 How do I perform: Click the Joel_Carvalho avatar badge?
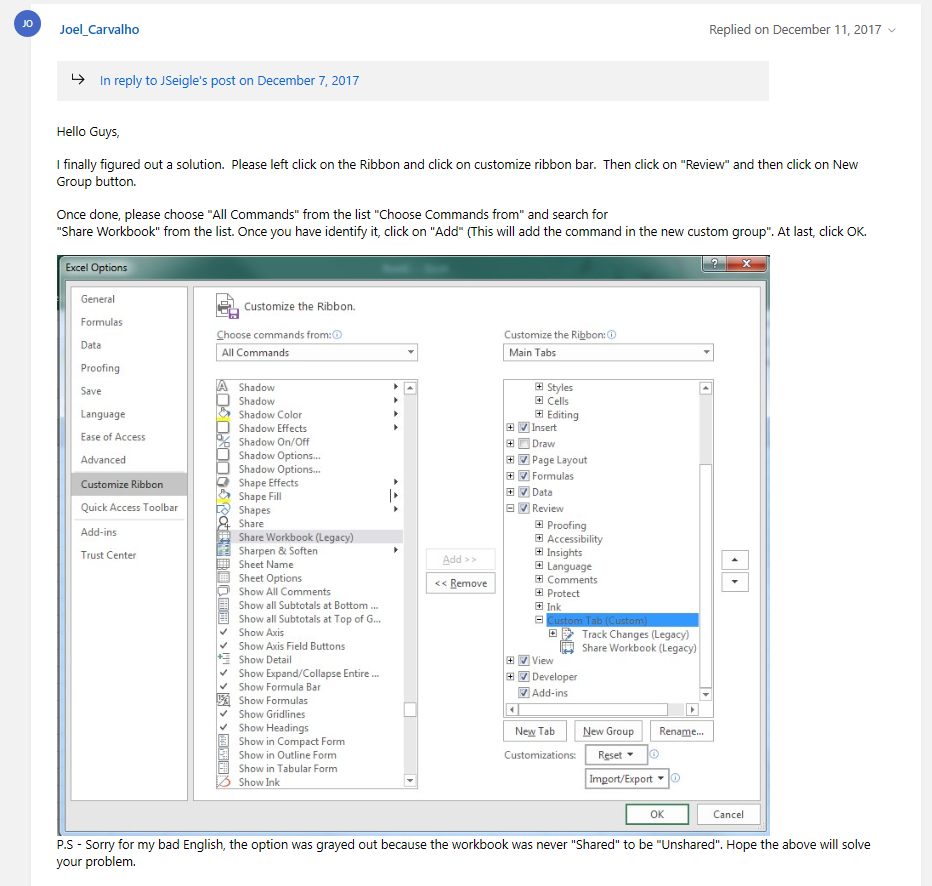point(27,24)
